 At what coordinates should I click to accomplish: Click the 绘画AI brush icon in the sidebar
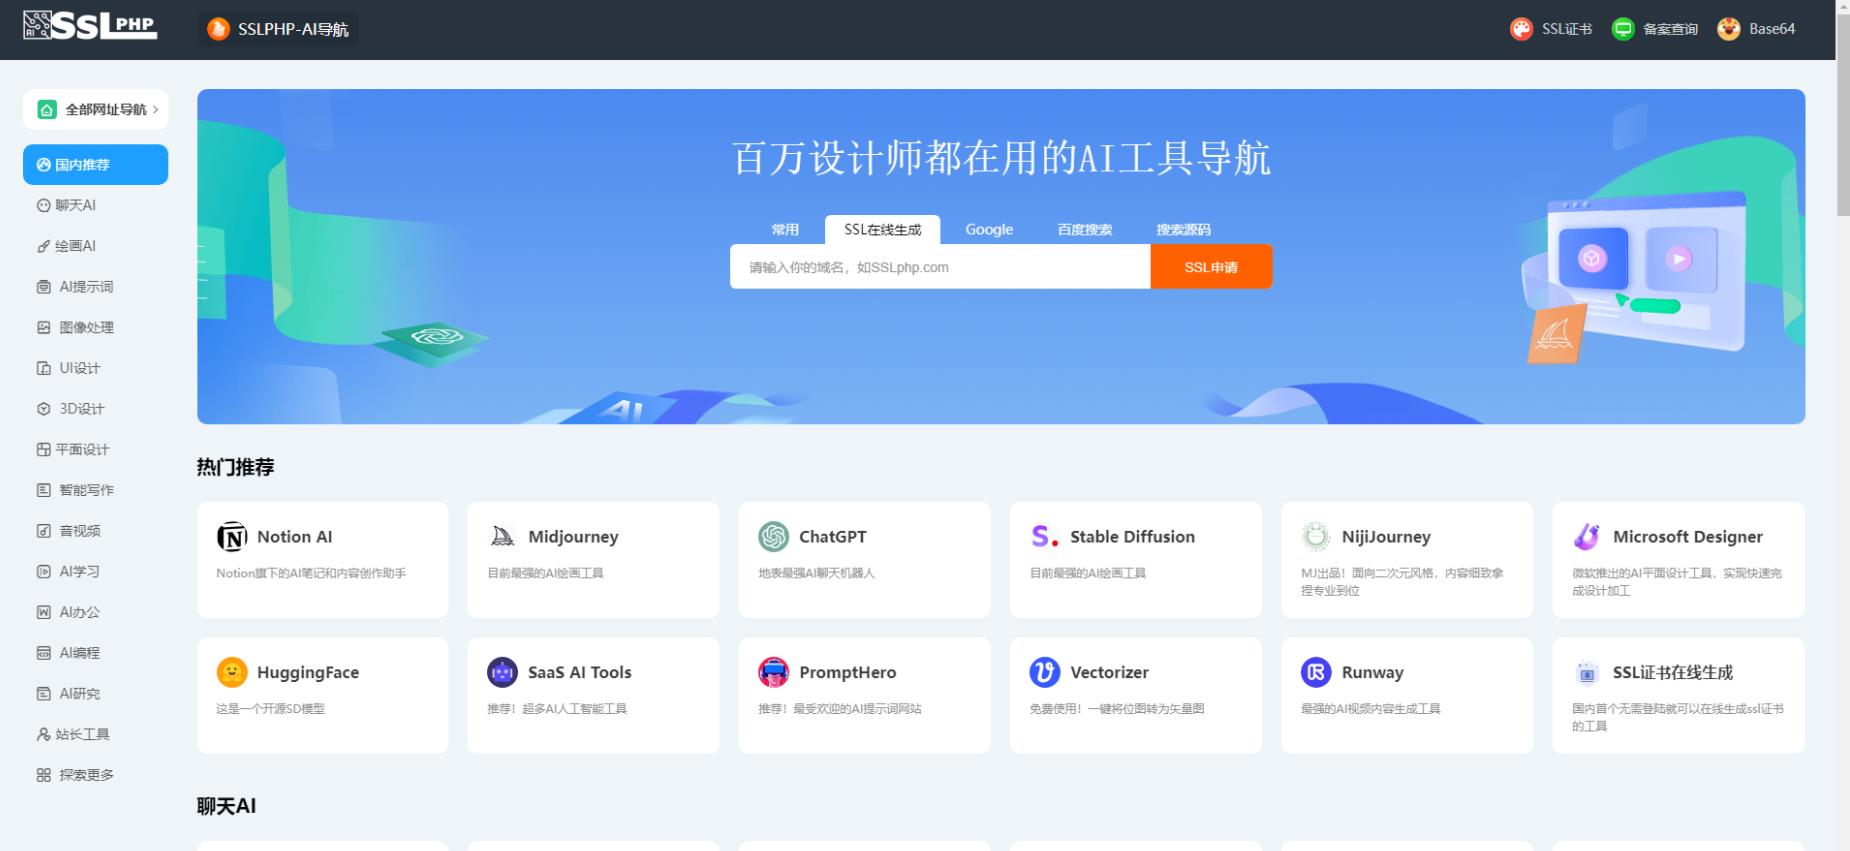43,246
